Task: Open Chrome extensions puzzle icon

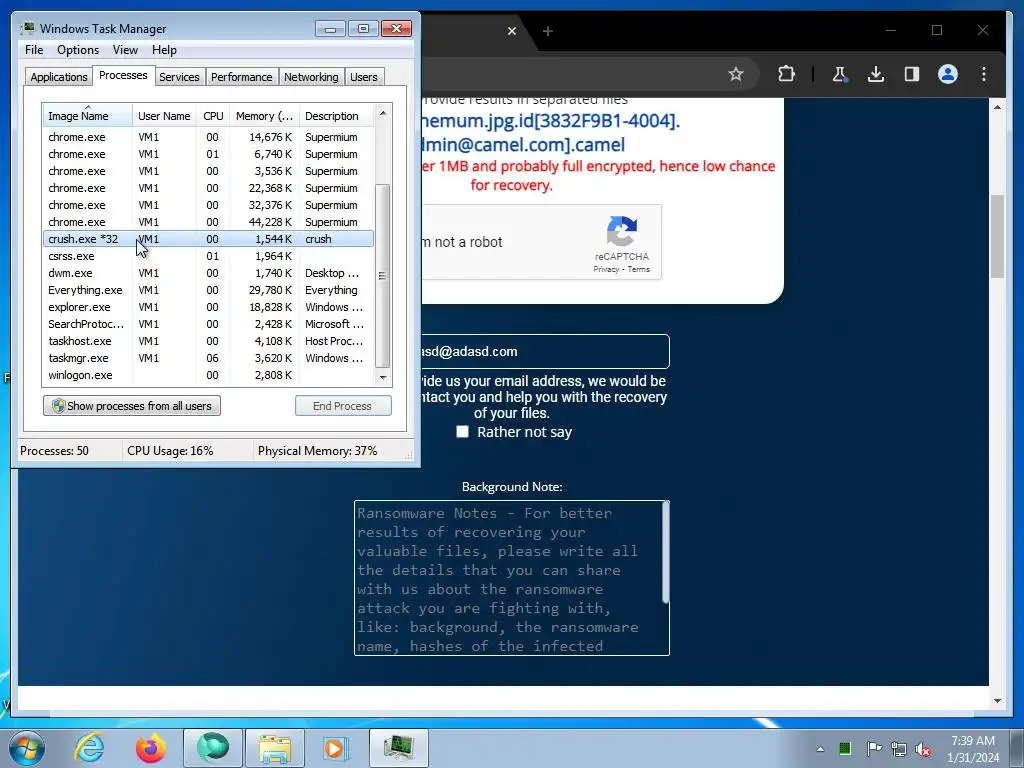Action: pos(786,74)
